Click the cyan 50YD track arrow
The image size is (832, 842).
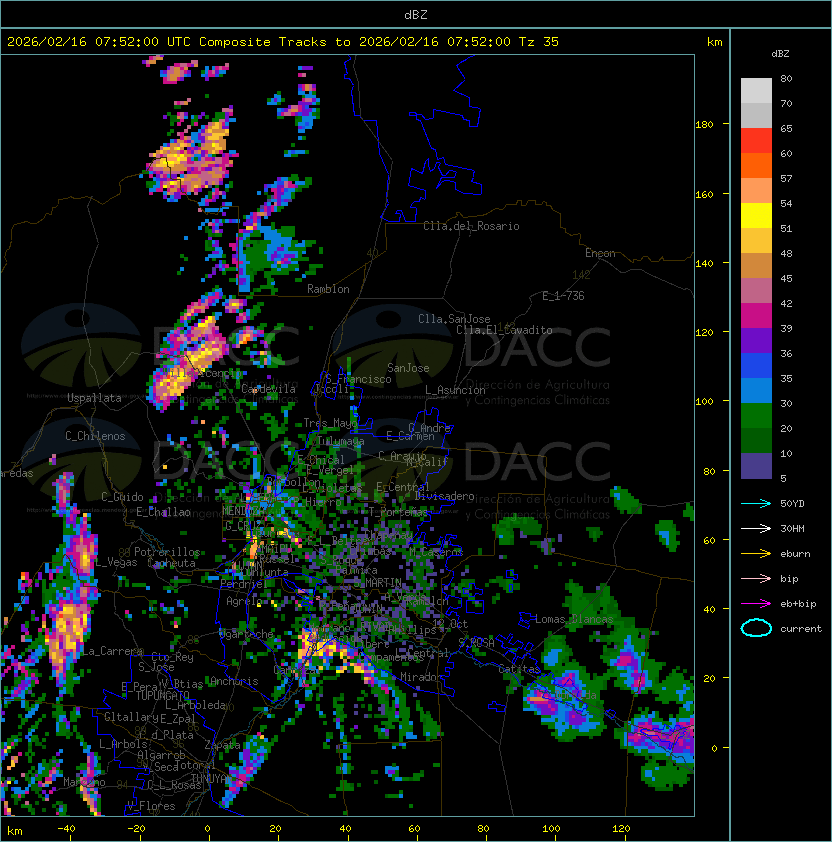point(756,504)
